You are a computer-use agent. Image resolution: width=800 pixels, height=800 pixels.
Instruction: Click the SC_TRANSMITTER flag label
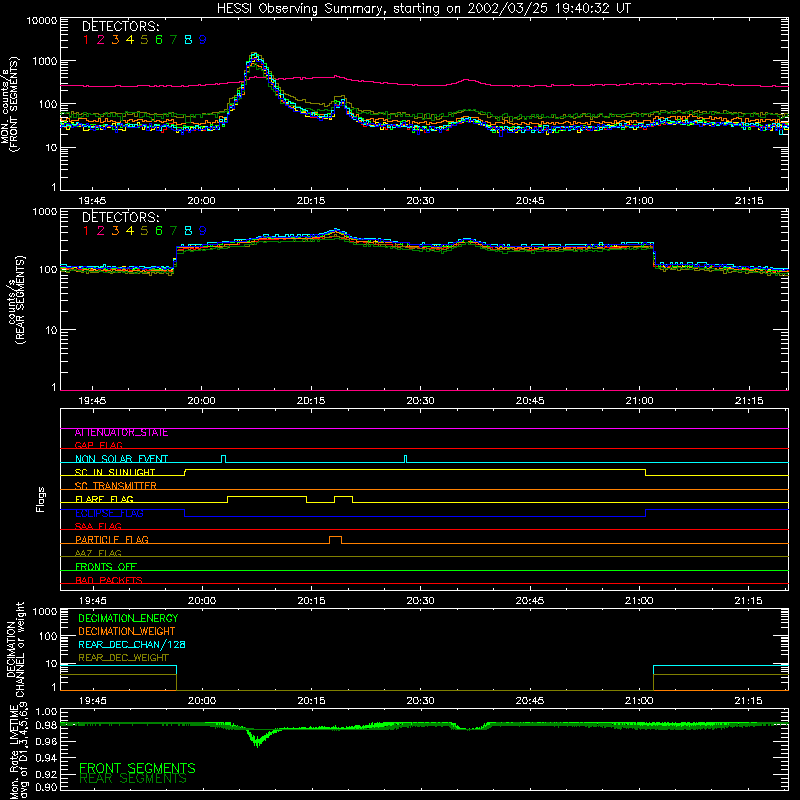(x=116, y=485)
